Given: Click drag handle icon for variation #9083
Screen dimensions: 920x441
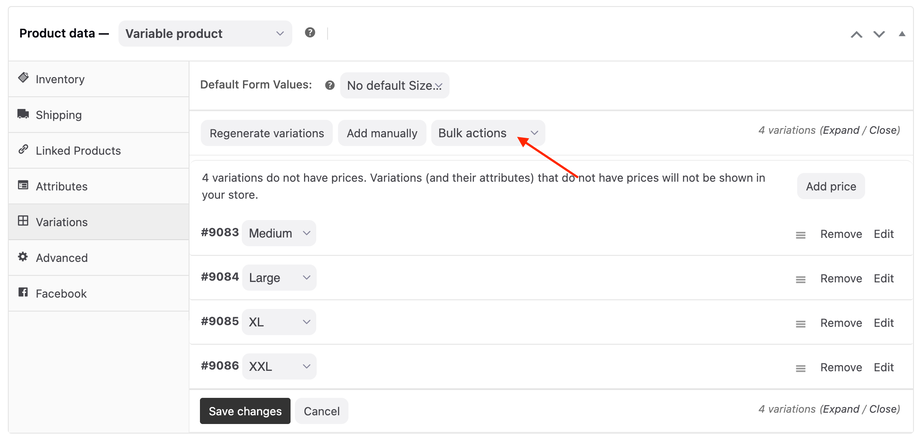Looking at the screenshot, I should click(x=800, y=235).
